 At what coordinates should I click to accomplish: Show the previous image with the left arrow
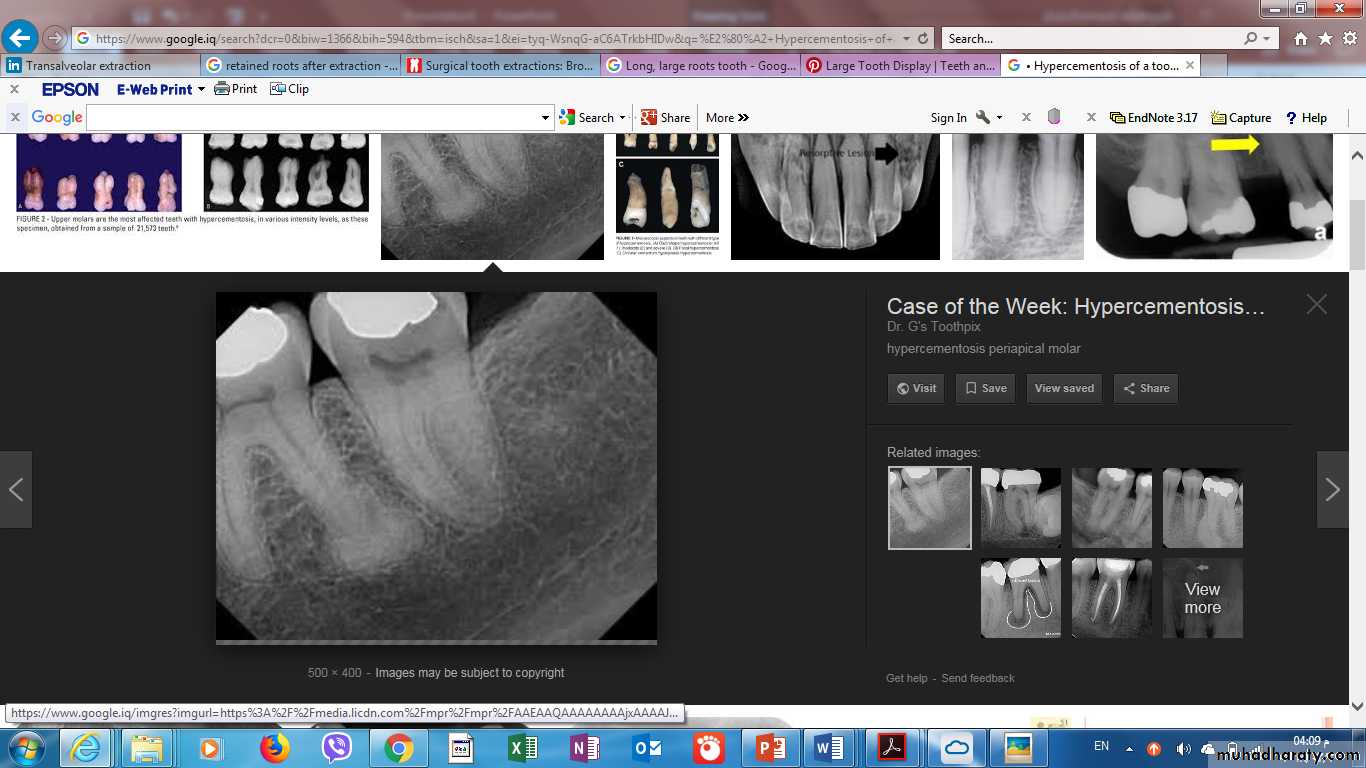click(16, 489)
